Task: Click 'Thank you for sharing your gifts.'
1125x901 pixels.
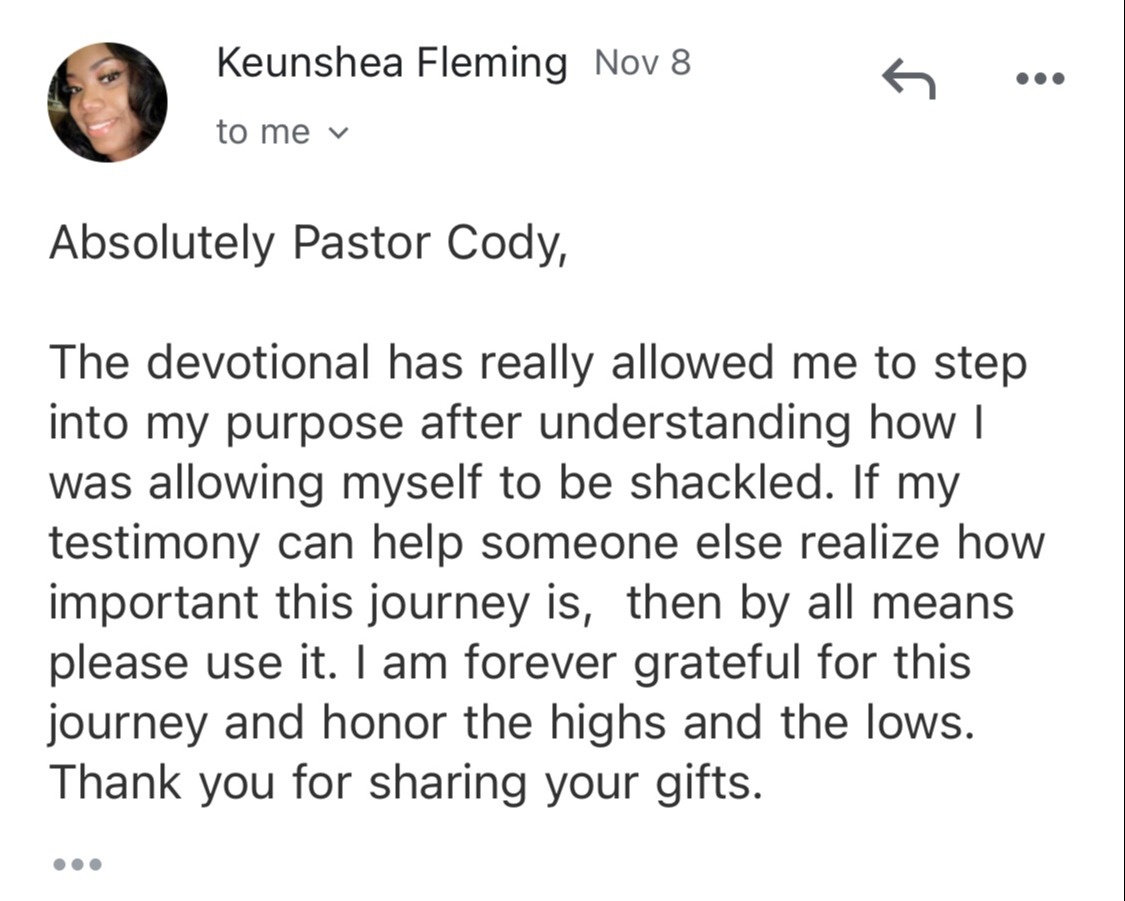Action: pyautogui.click(x=406, y=783)
